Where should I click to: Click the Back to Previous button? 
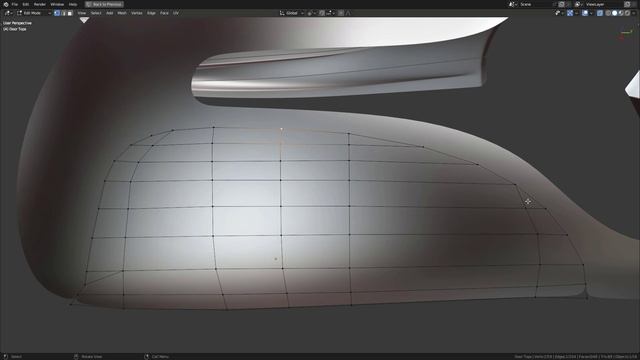click(x=104, y=4)
